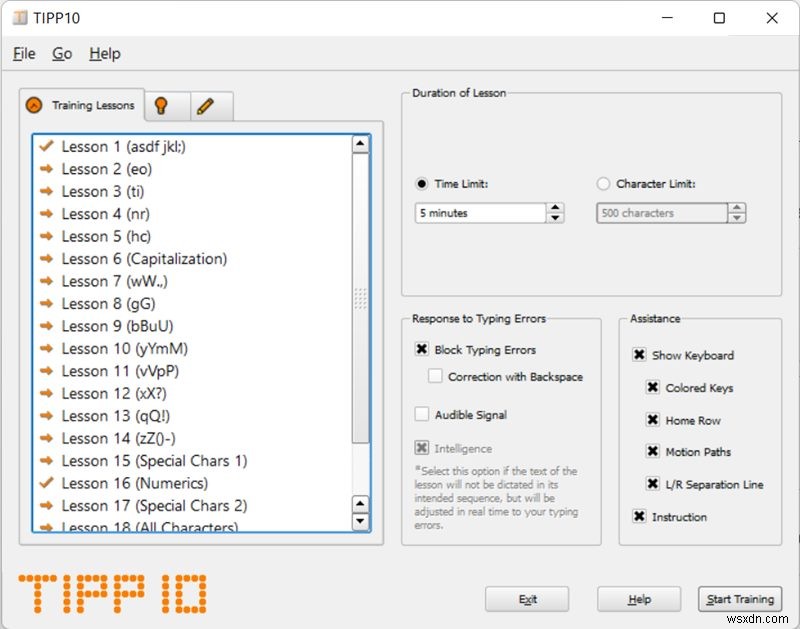
Task: Open the File menu
Action: (x=24, y=53)
